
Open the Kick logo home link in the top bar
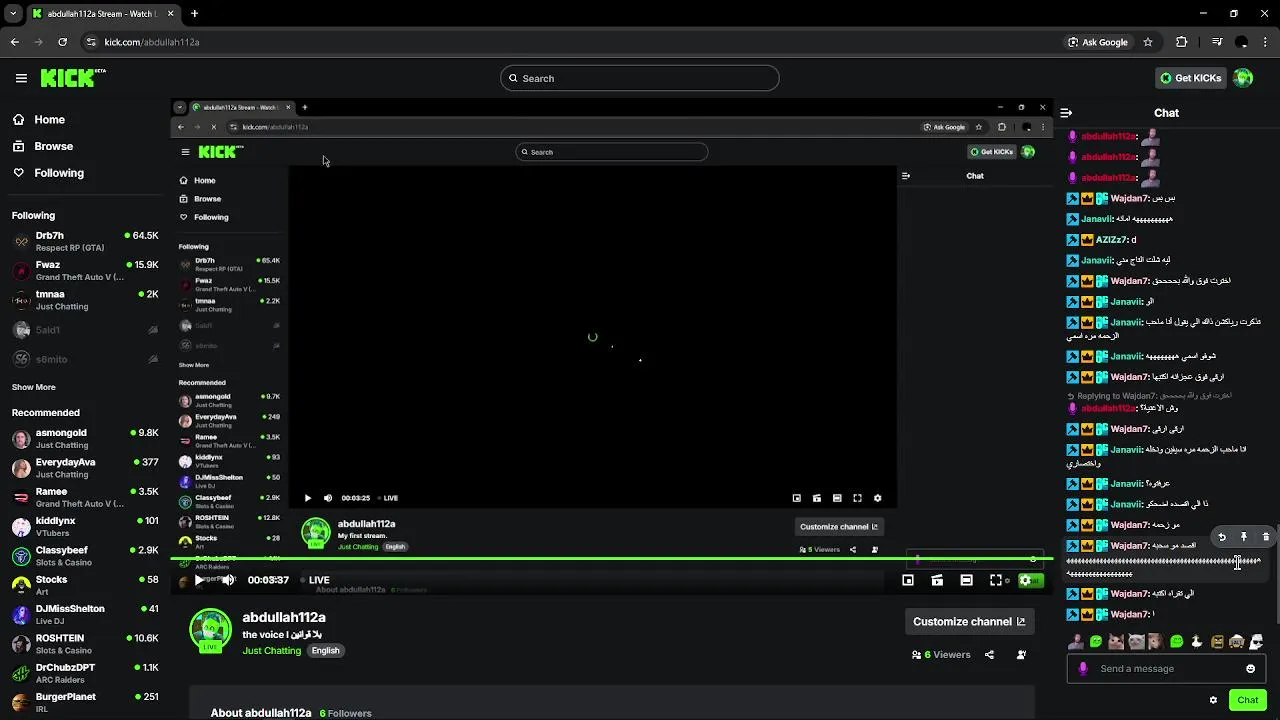[x=73, y=78]
